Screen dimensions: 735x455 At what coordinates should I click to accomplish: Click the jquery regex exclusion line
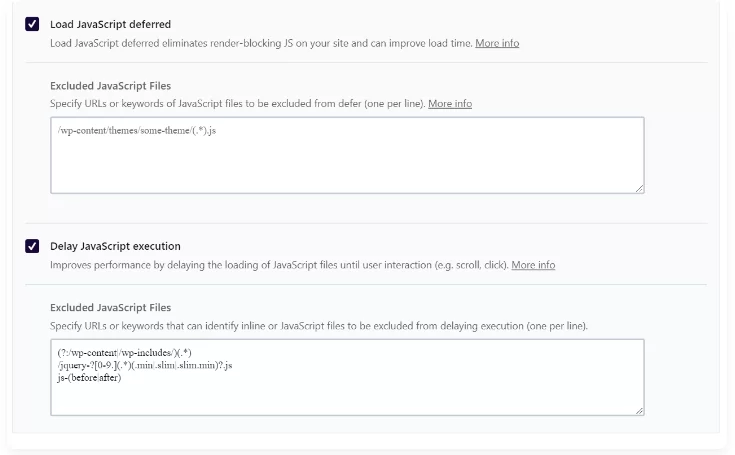point(145,365)
